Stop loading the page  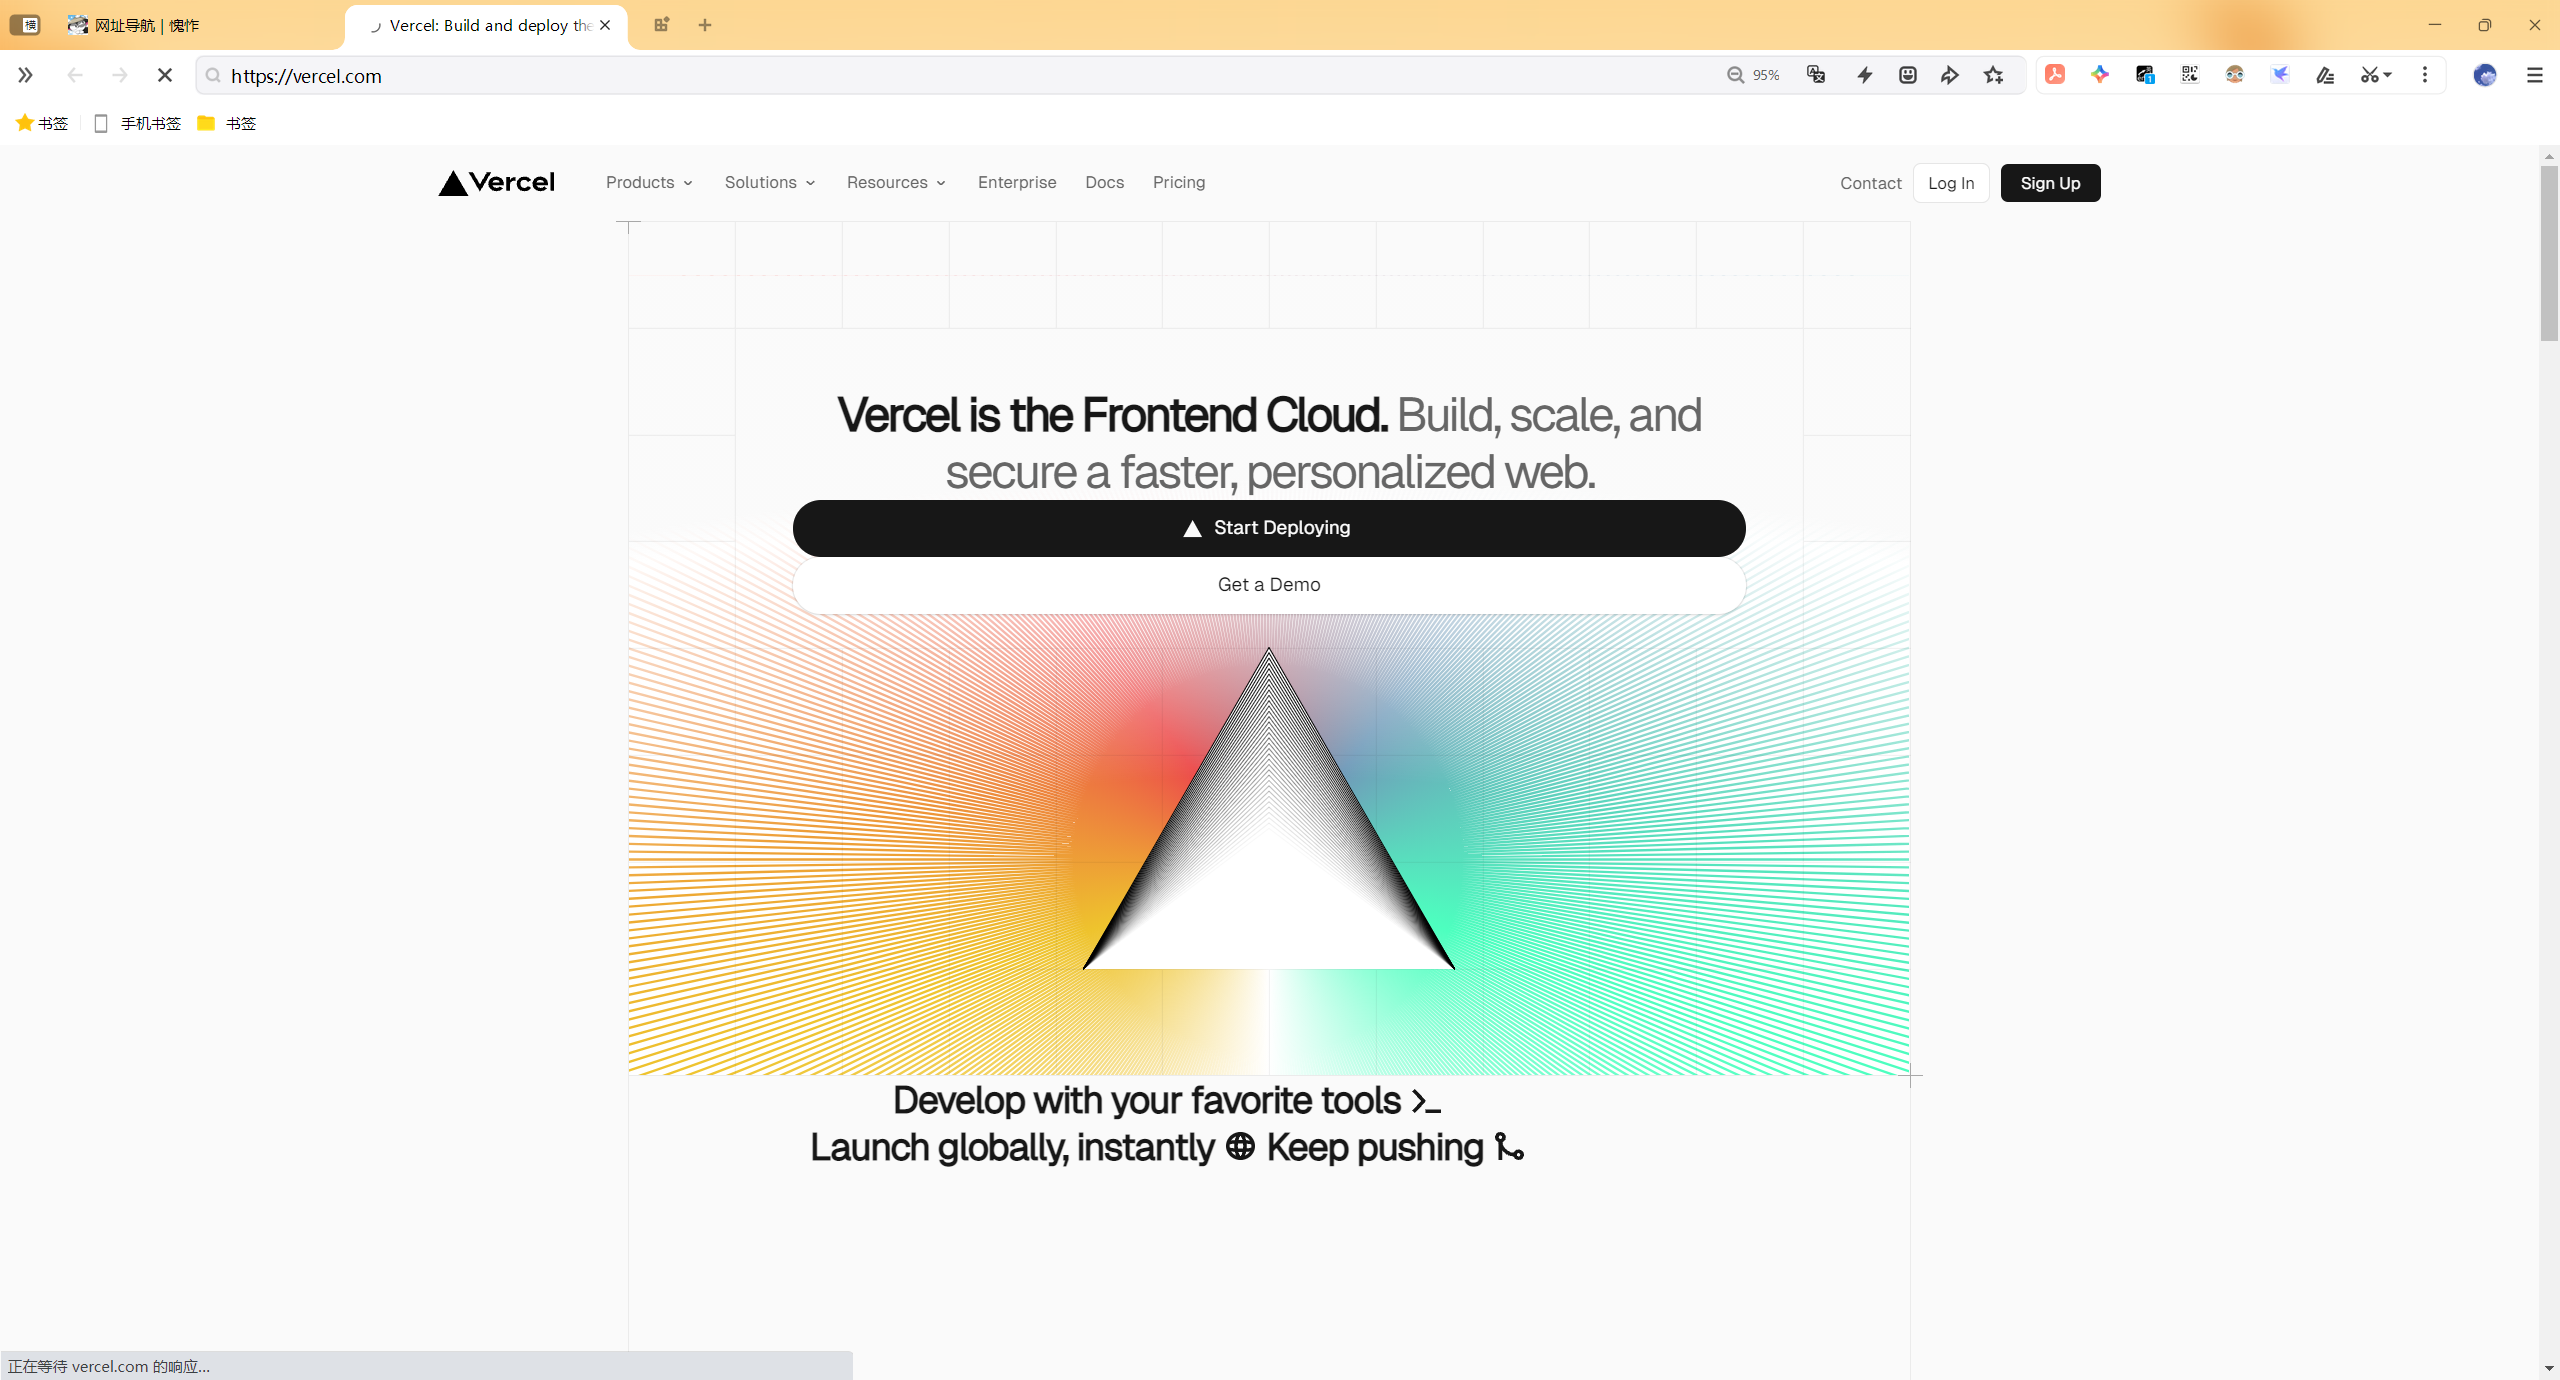click(x=165, y=75)
